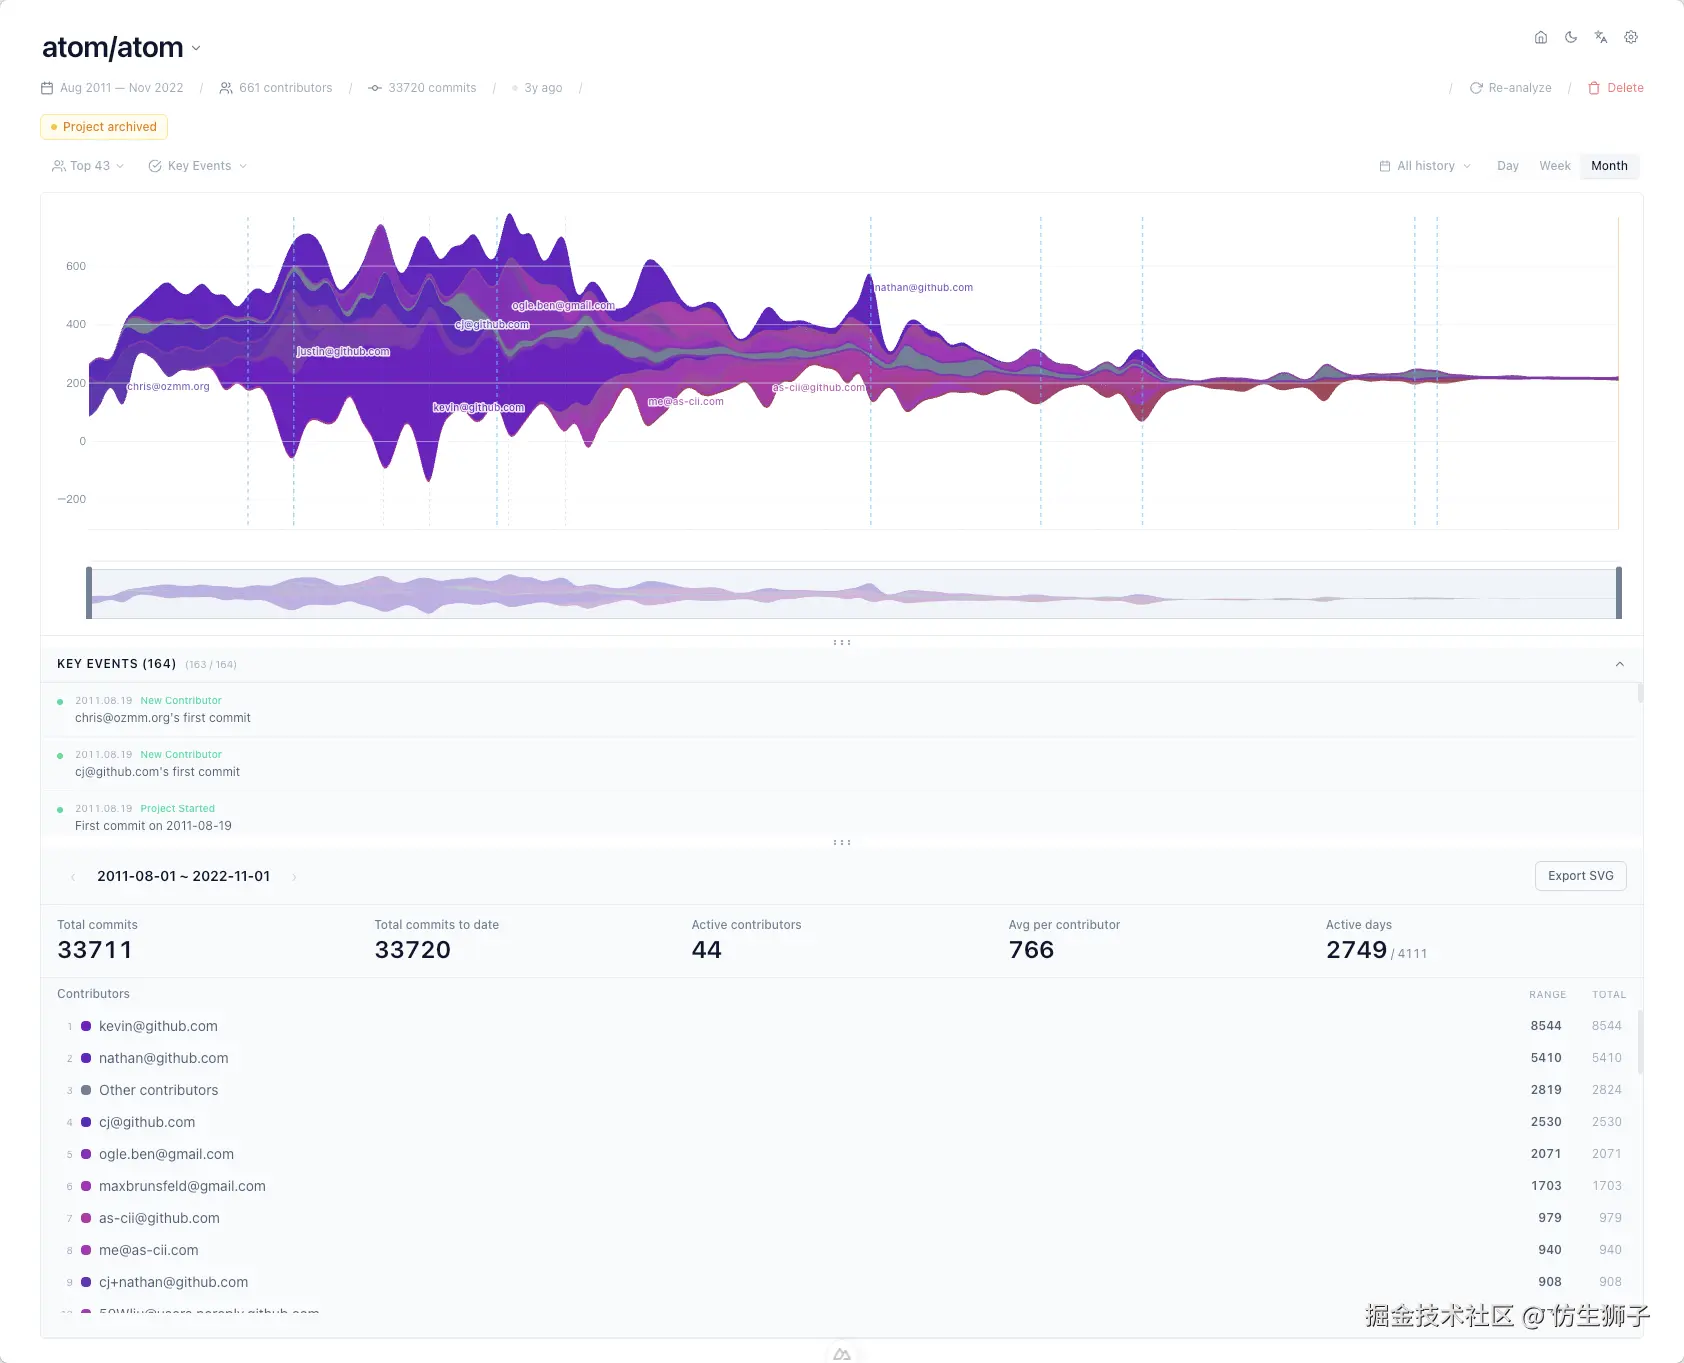Click the Export SVG button
Image resolution: width=1684 pixels, height=1363 pixels.
1581,876
